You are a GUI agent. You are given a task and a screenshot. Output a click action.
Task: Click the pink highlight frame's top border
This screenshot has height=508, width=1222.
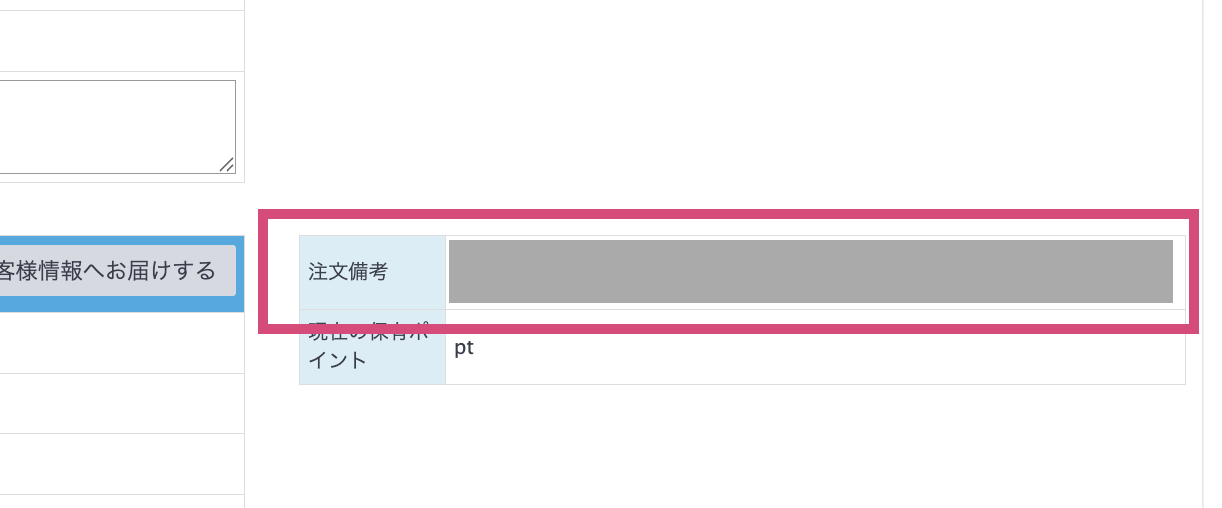(728, 213)
